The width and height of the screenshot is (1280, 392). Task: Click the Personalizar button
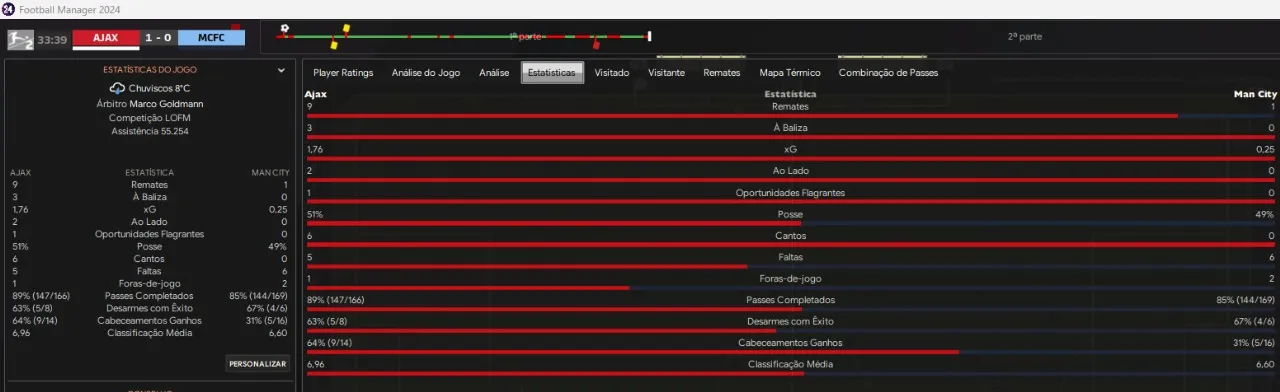tap(258, 363)
